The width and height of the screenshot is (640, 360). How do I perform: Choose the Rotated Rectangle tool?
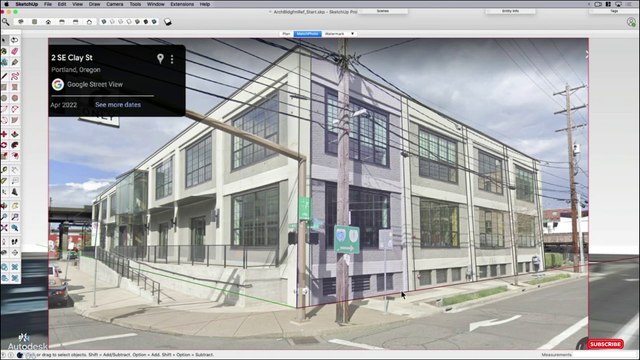15,87
